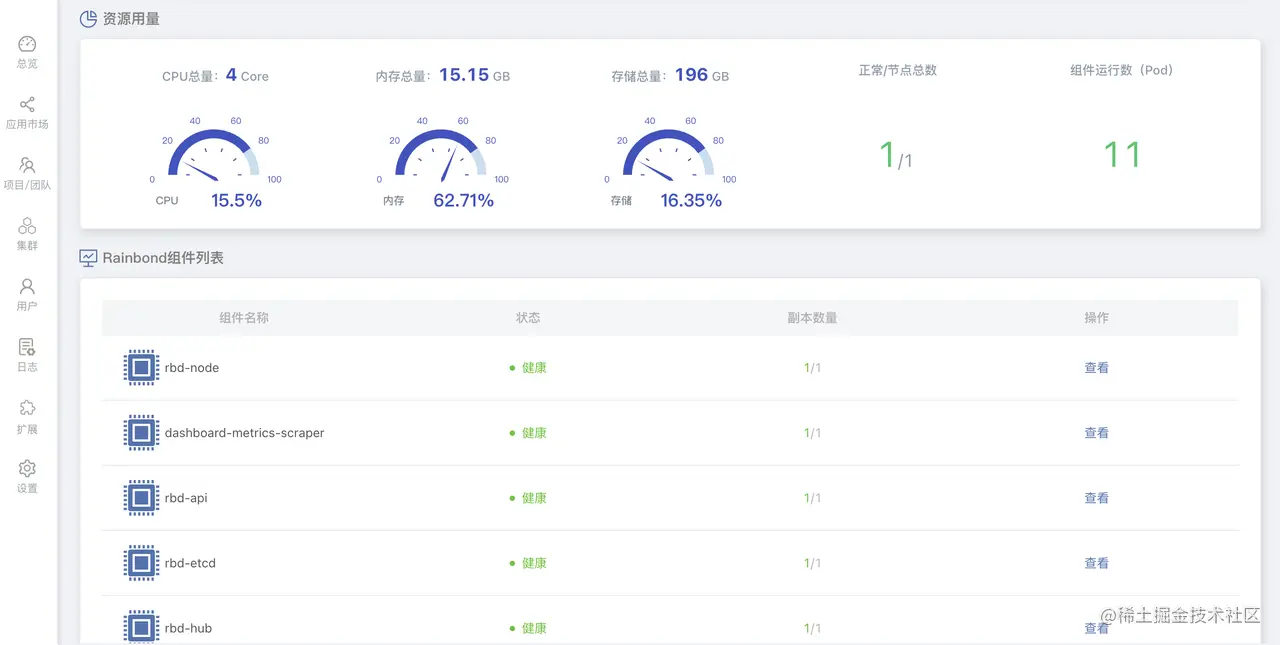The width and height of the screenshot is (1280, 645).
Task: Click the green node count 1/1
Action: (895, 155)
